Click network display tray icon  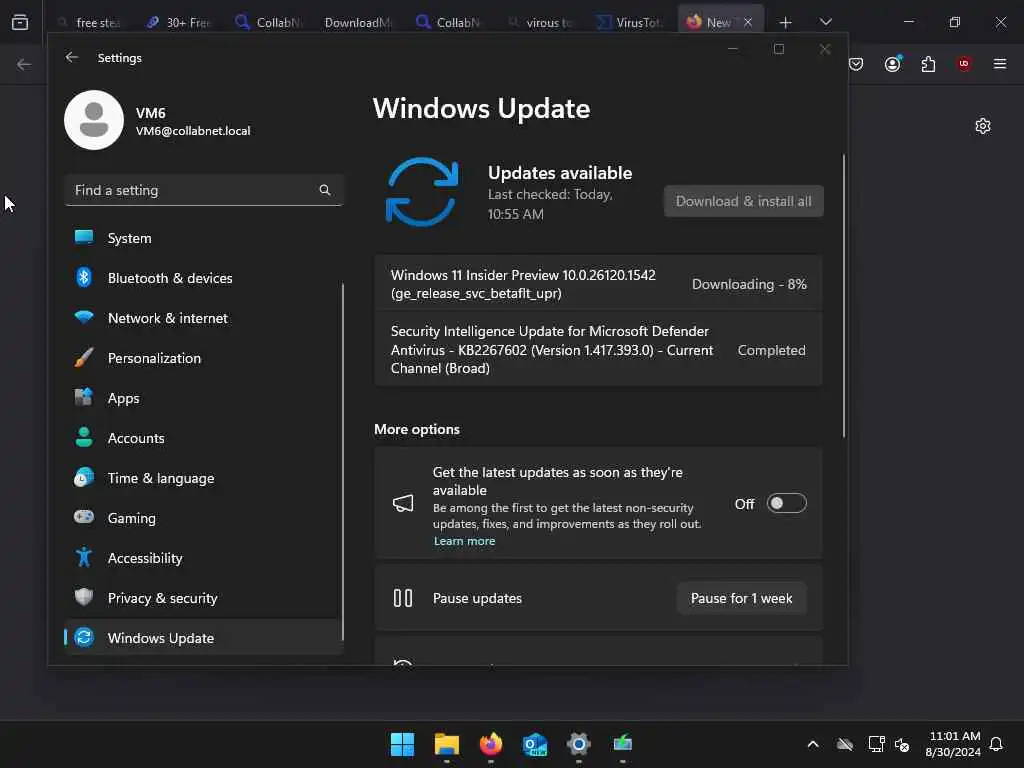click(876, 744)
